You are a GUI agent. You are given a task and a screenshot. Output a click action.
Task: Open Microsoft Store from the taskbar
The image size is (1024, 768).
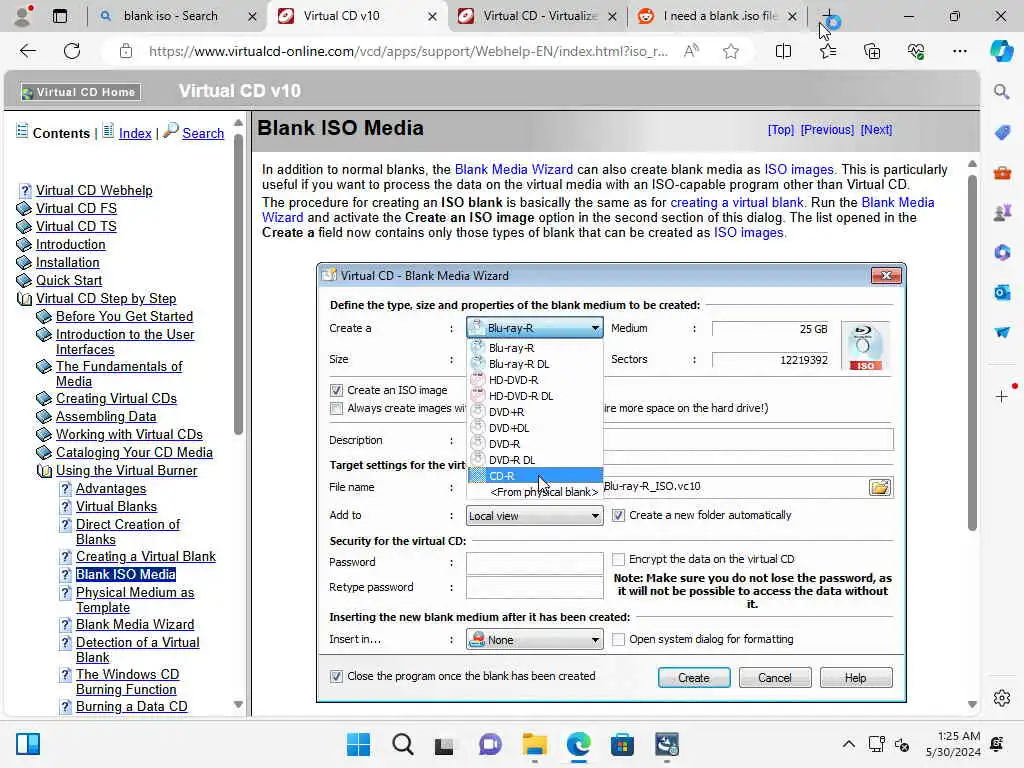(x=622, y=744)
